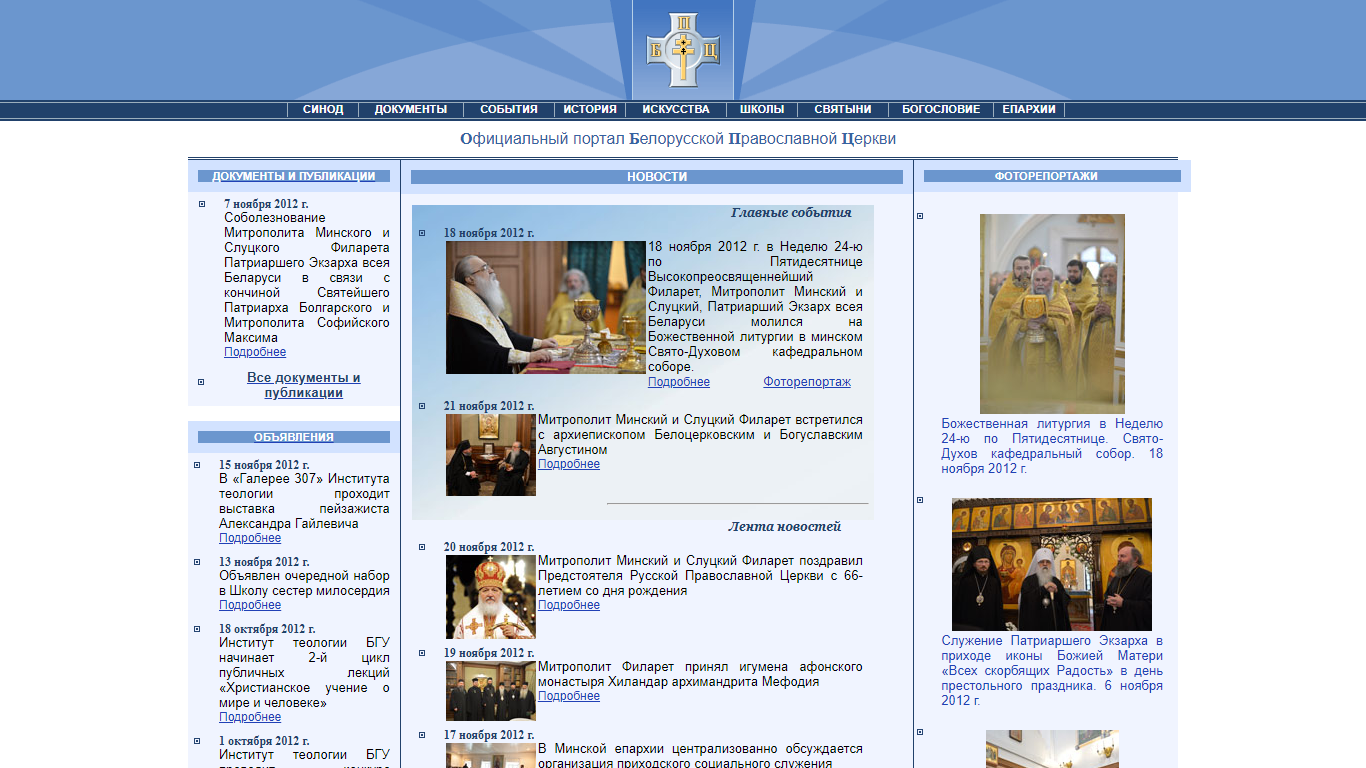Open the СОБЫТИЯ menu item
The width and height of the screenshot is (1366, 768).
(509, 110)
